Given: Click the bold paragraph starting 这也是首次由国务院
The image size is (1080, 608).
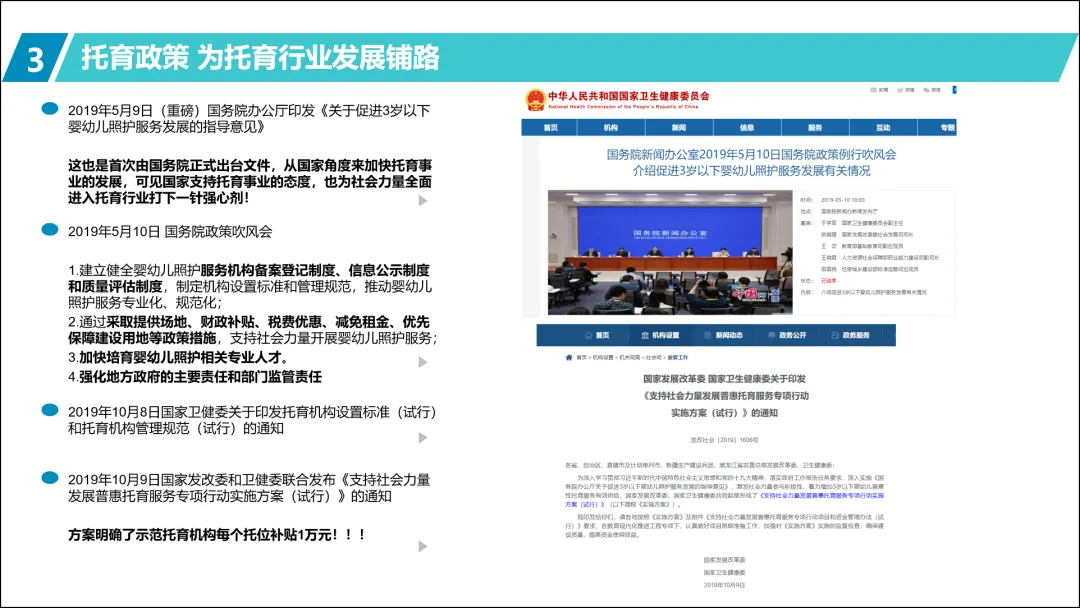Looking at the screenshot, I should click(250, 182).
